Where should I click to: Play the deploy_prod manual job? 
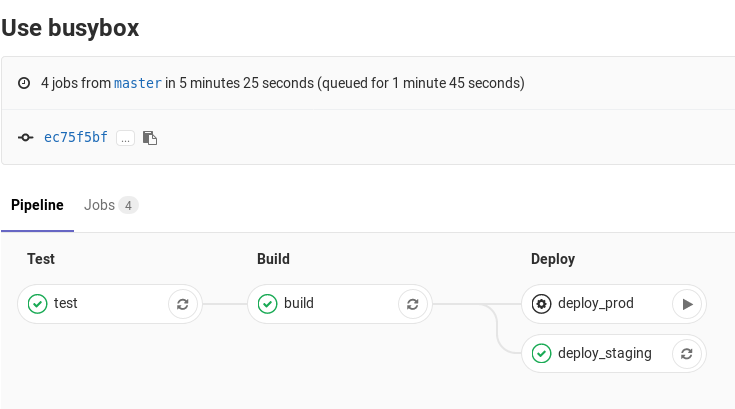tap(686, 304)
